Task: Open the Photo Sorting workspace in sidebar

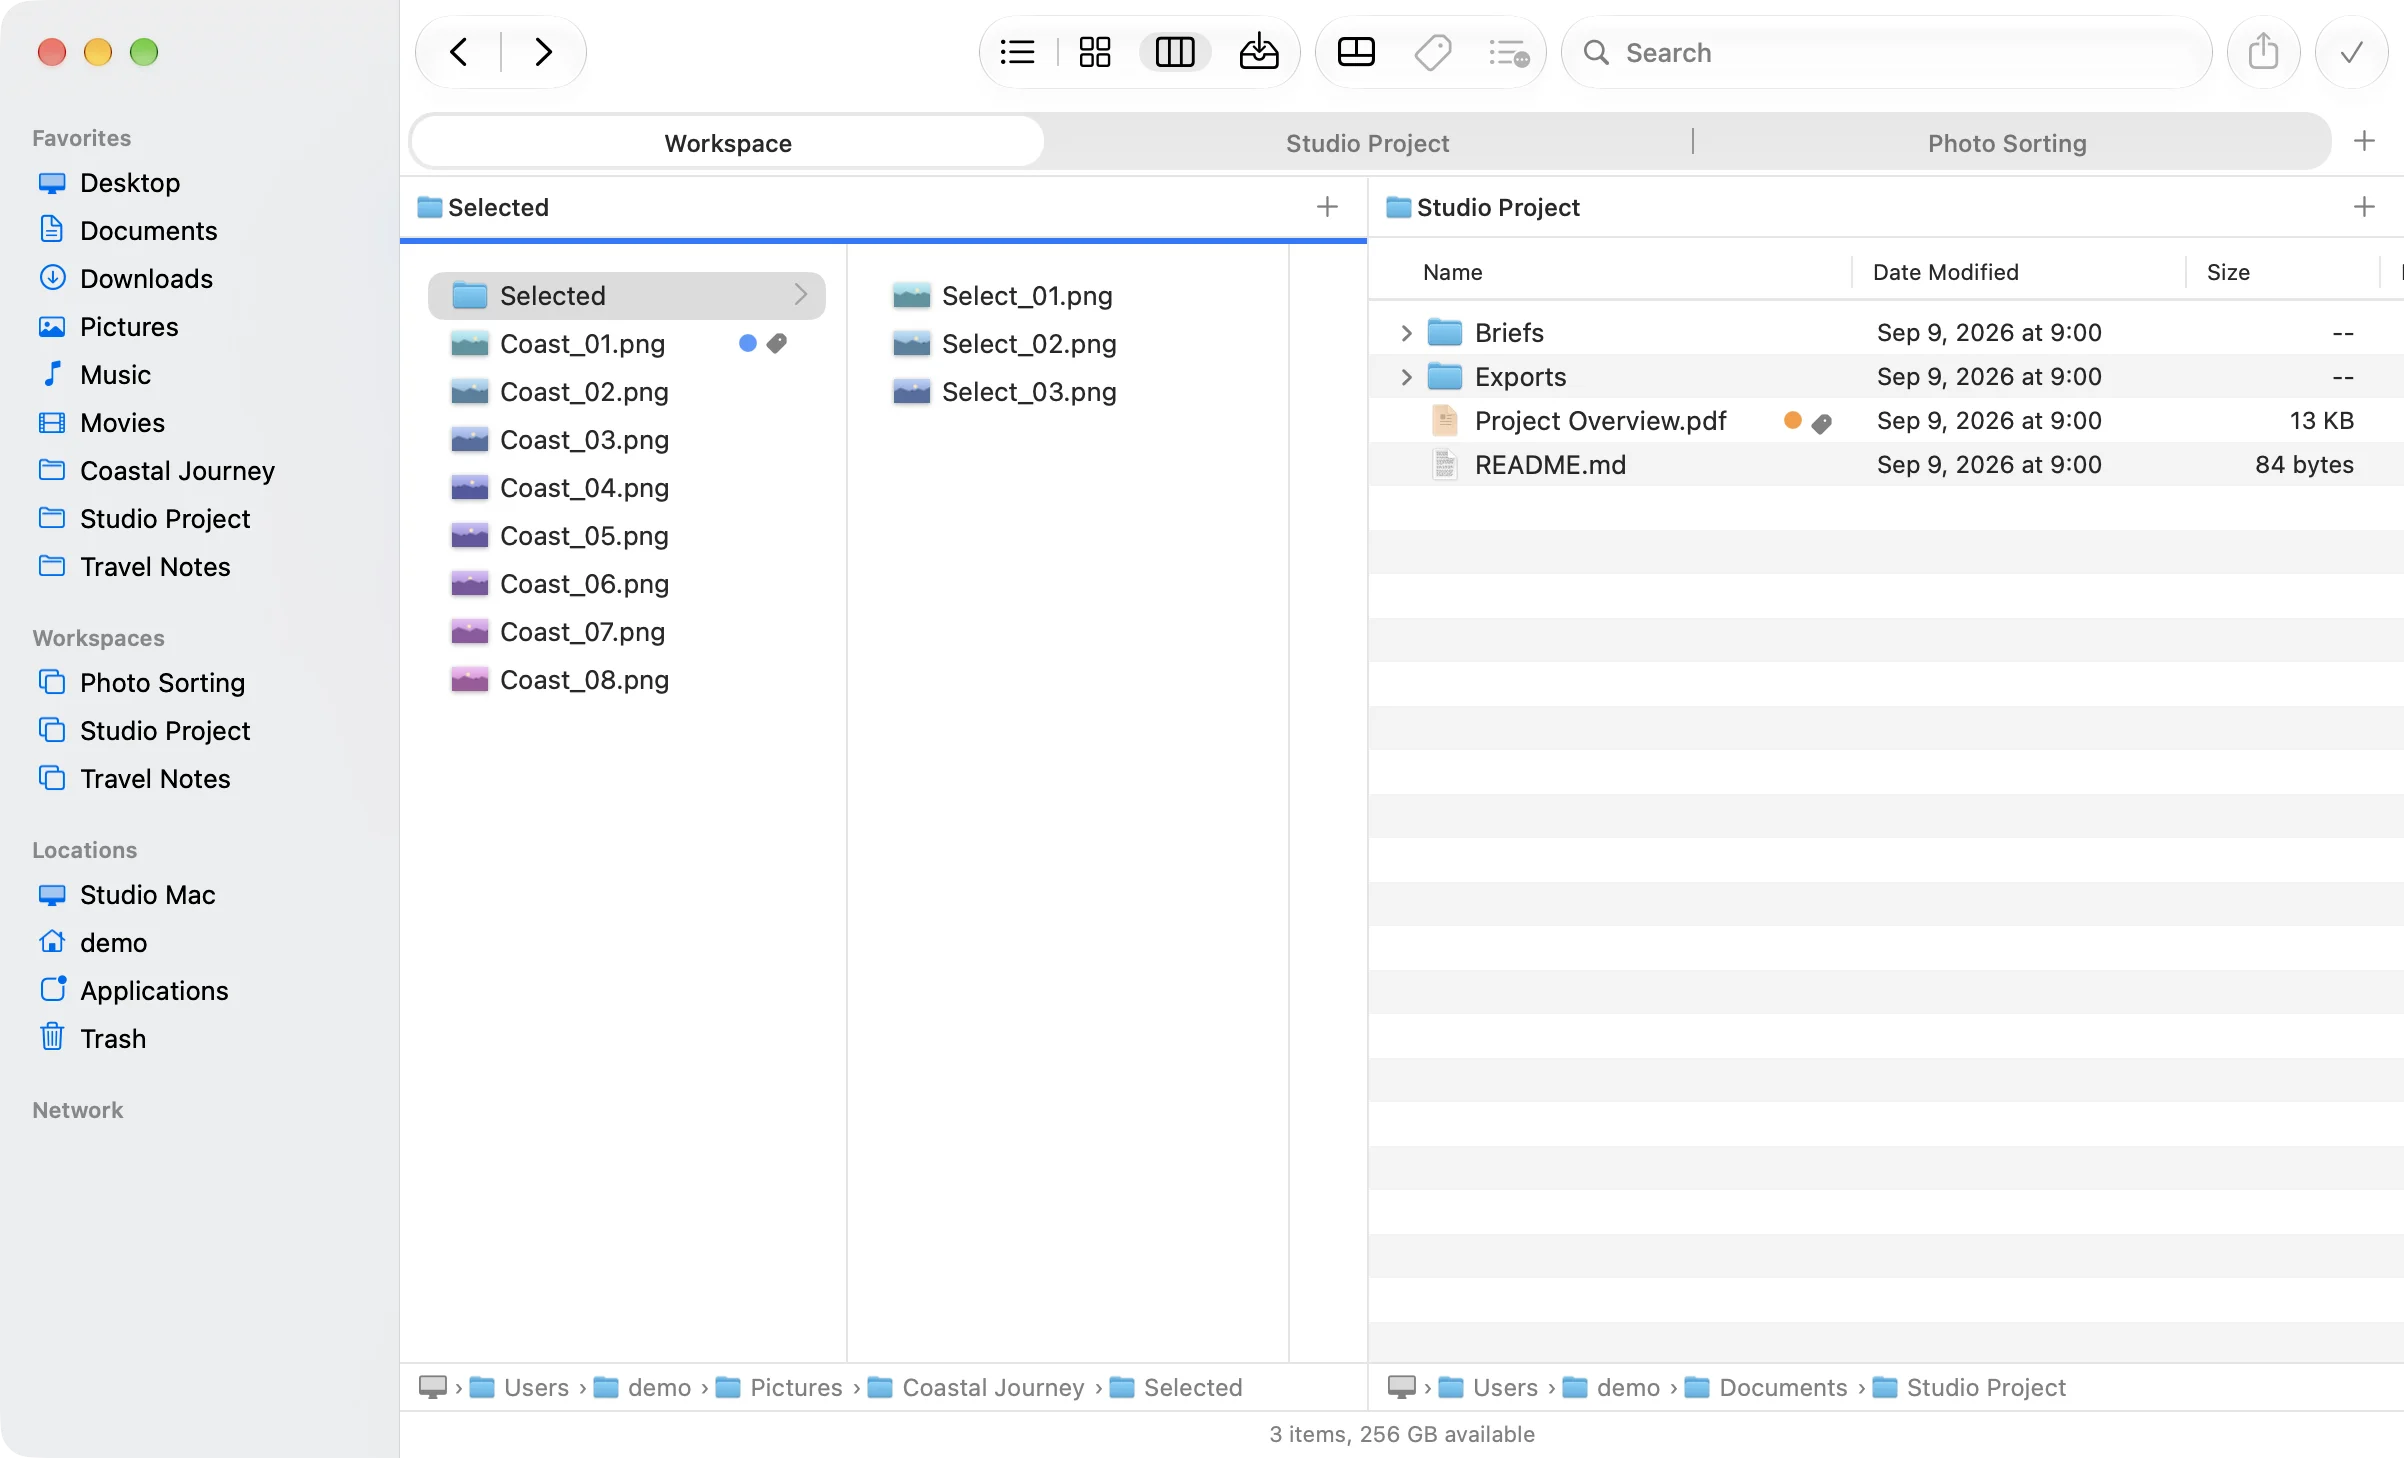Action: click(162, 683)
